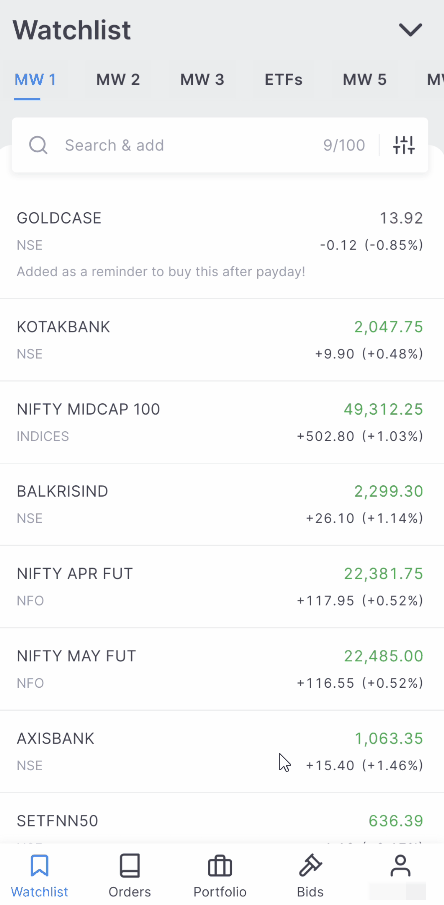Image resolution: width=444 pixels, height=905 pixels.
Task: Switch to the MW 2 tab
Action: [x=118, y=80]
